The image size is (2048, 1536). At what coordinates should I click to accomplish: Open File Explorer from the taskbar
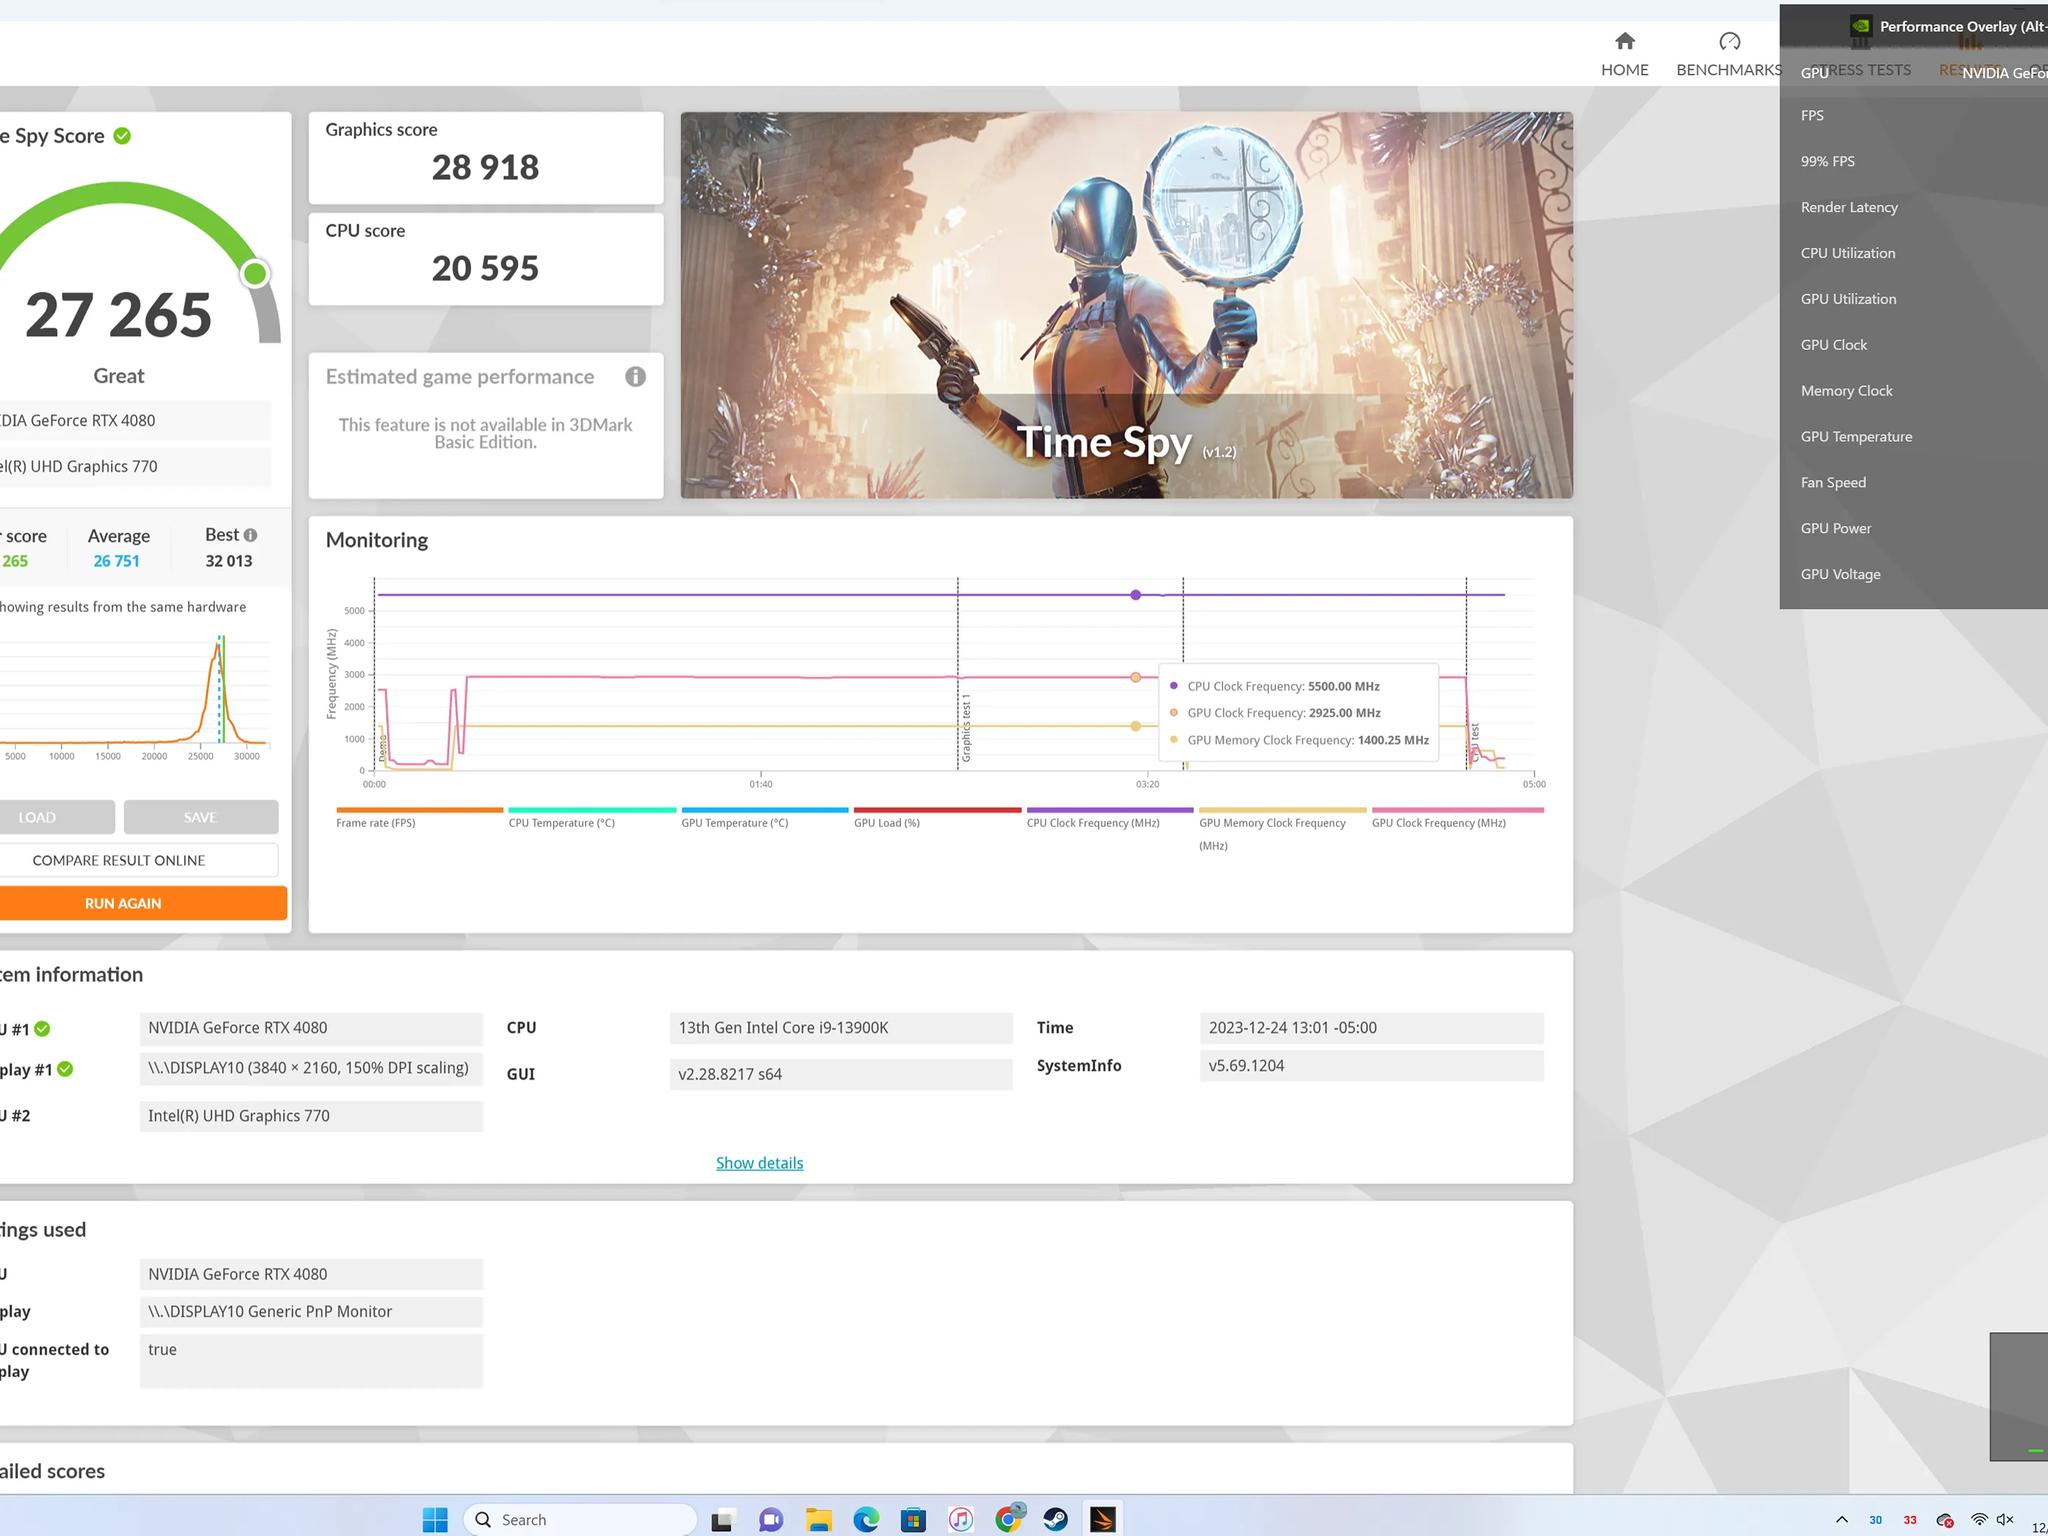(x=818, y=1520)
